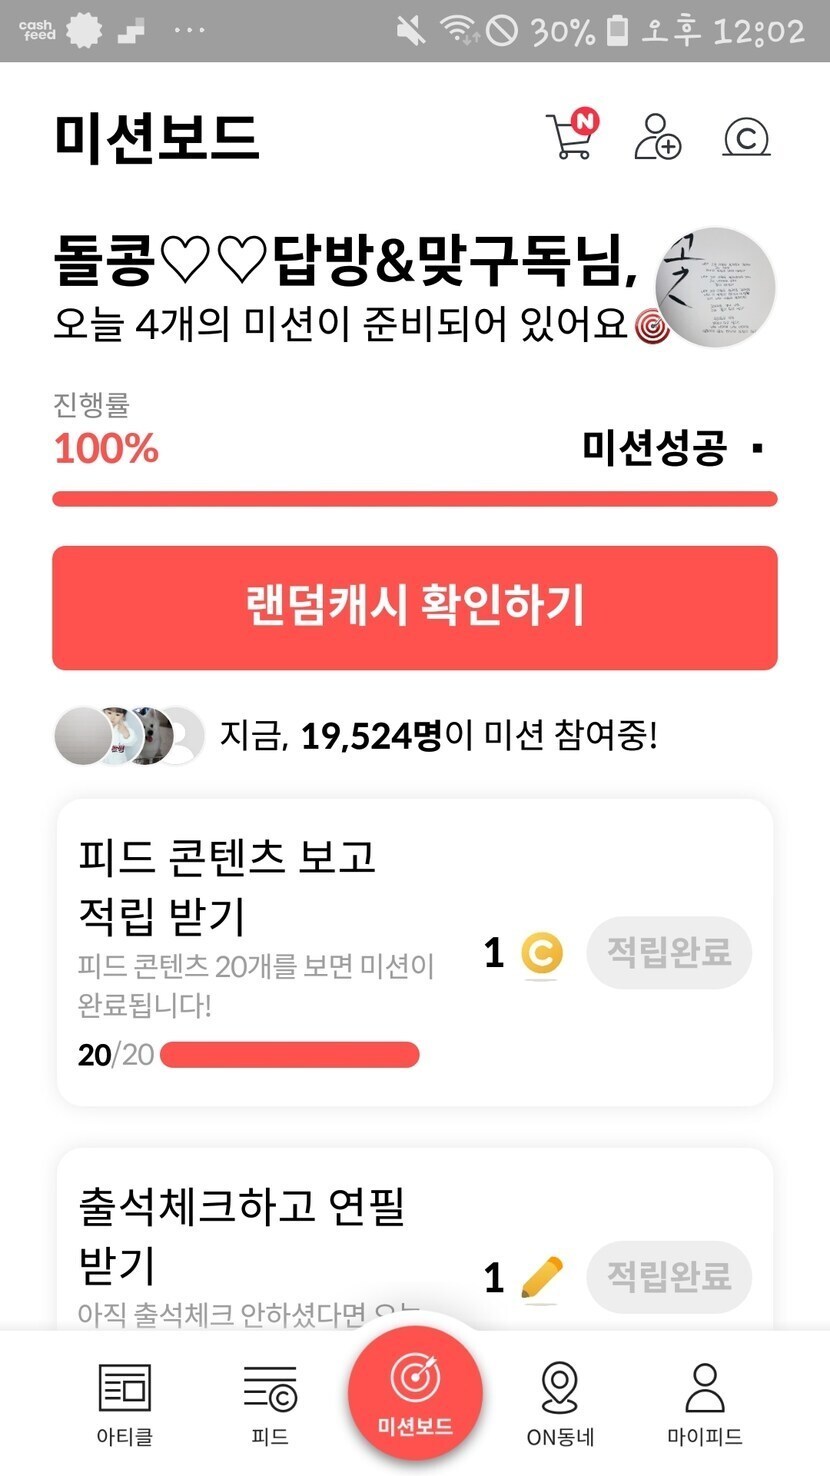This screenshot has height=1476, width=830.
Task: Expand the 미션성공 indicator
Action: pos(756,448)
